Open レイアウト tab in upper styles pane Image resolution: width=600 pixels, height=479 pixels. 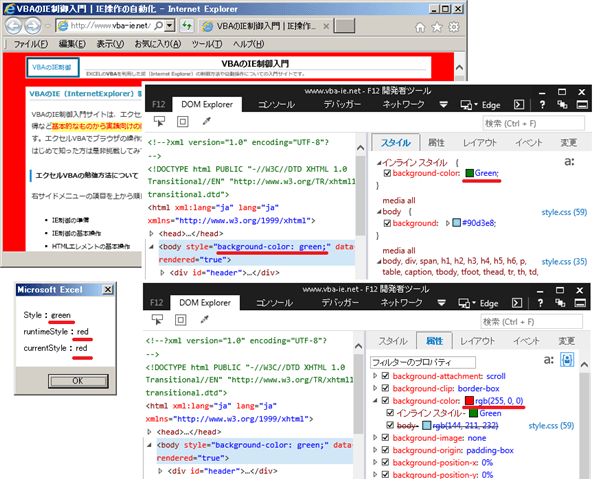(480, 143)
